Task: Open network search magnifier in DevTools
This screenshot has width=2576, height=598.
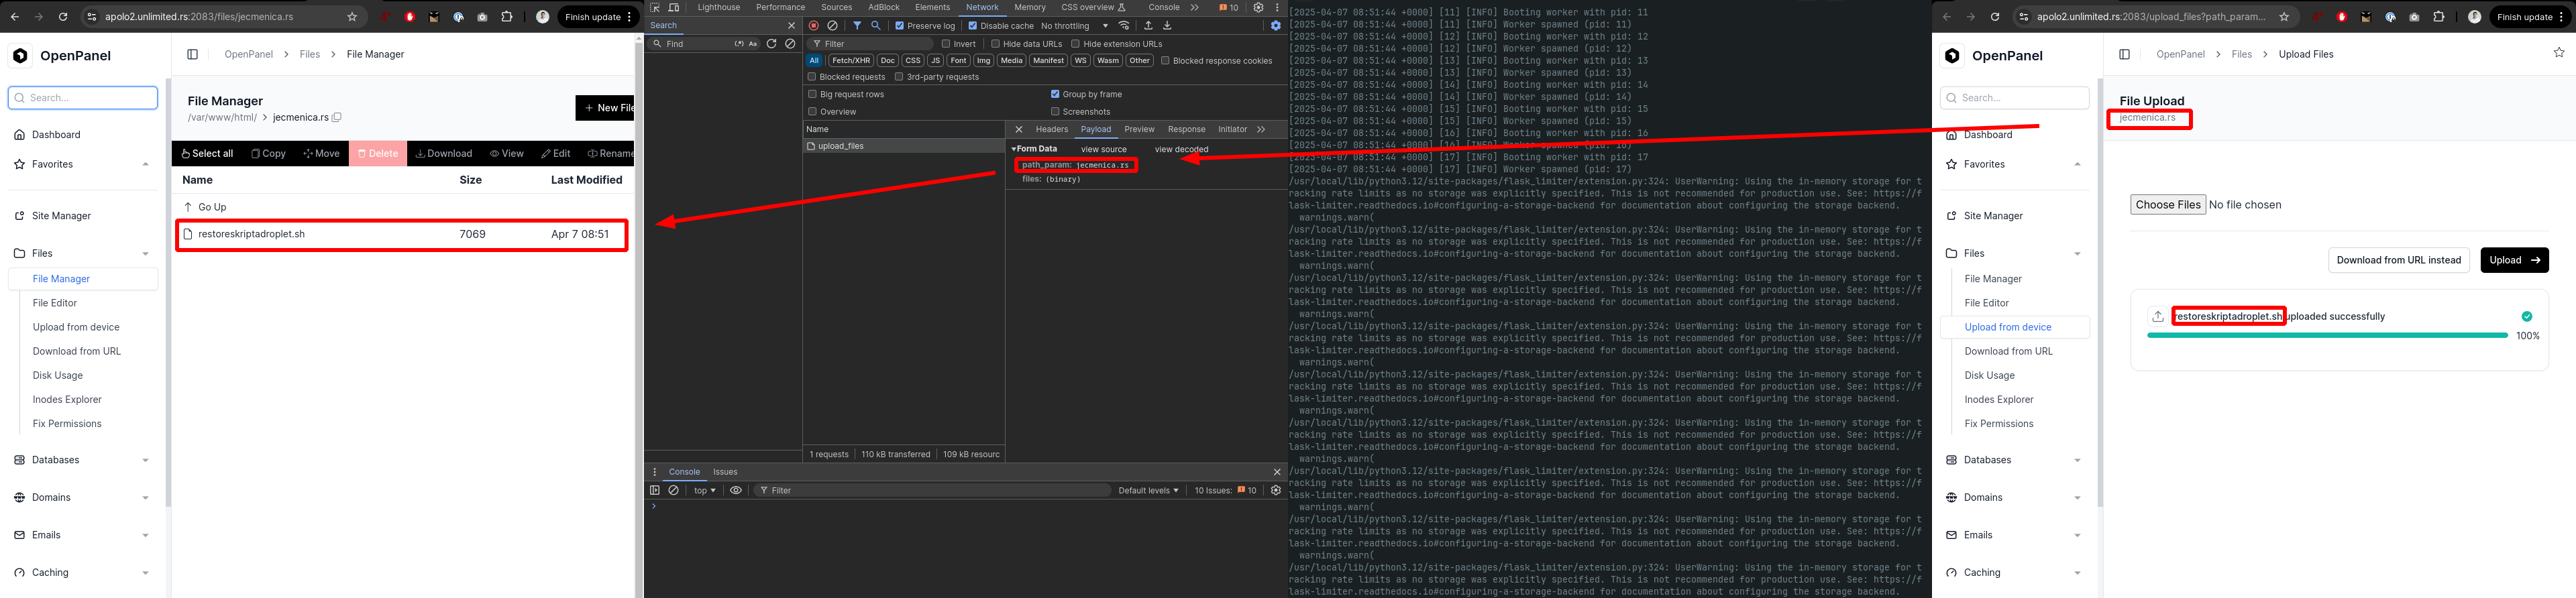Action: point(876,26)
